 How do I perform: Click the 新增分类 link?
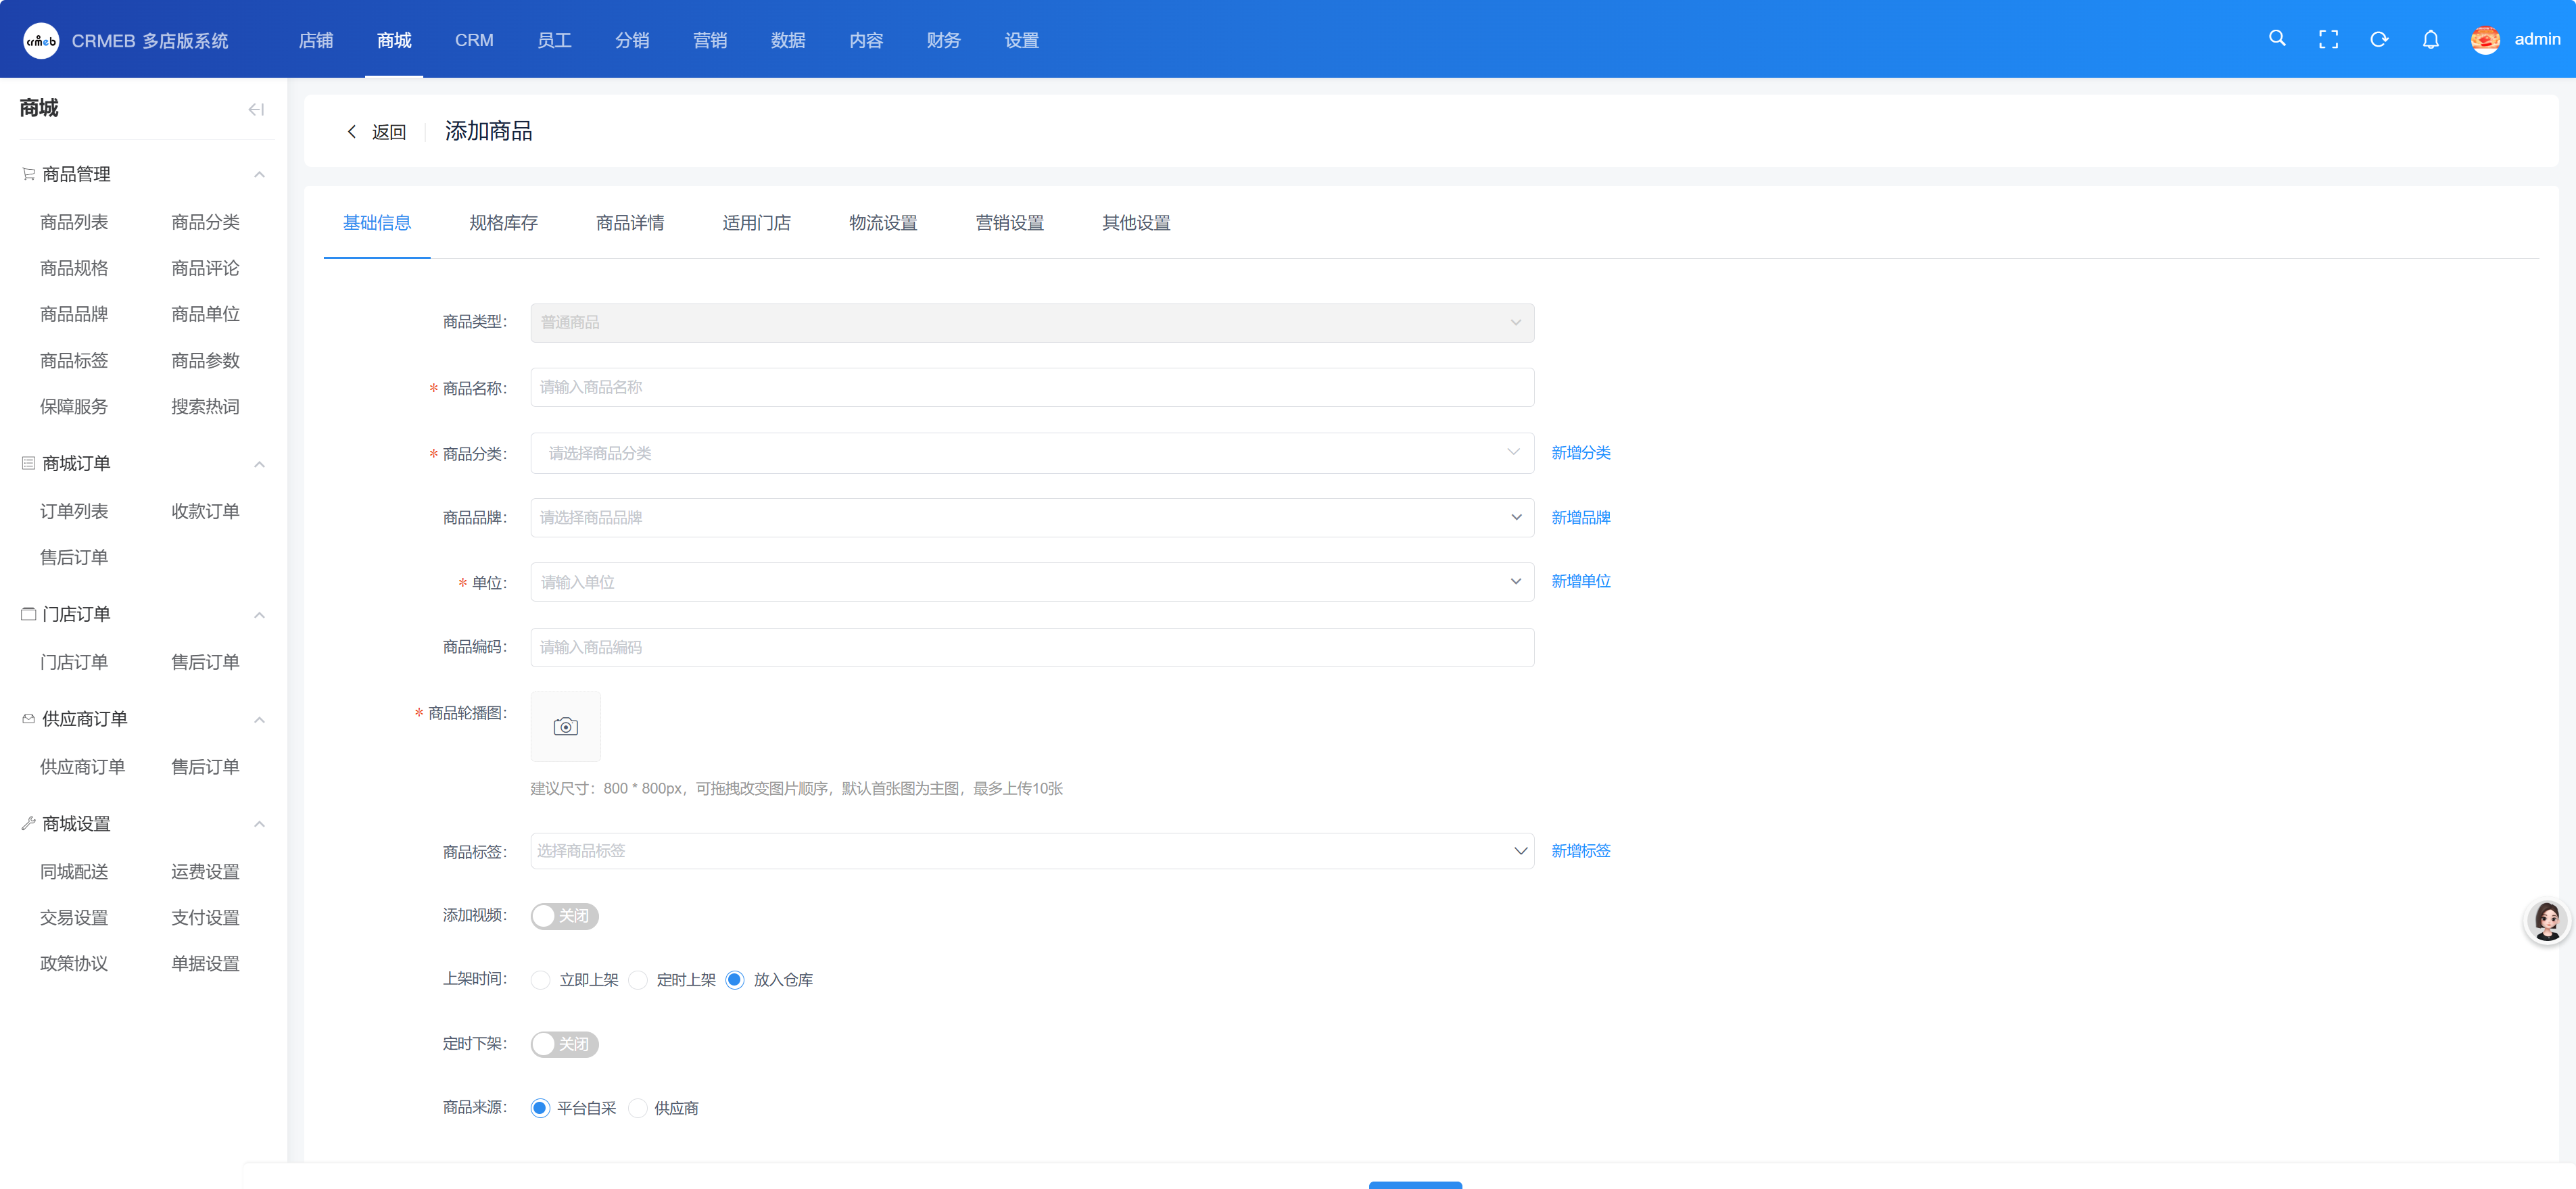(1580, 453)
